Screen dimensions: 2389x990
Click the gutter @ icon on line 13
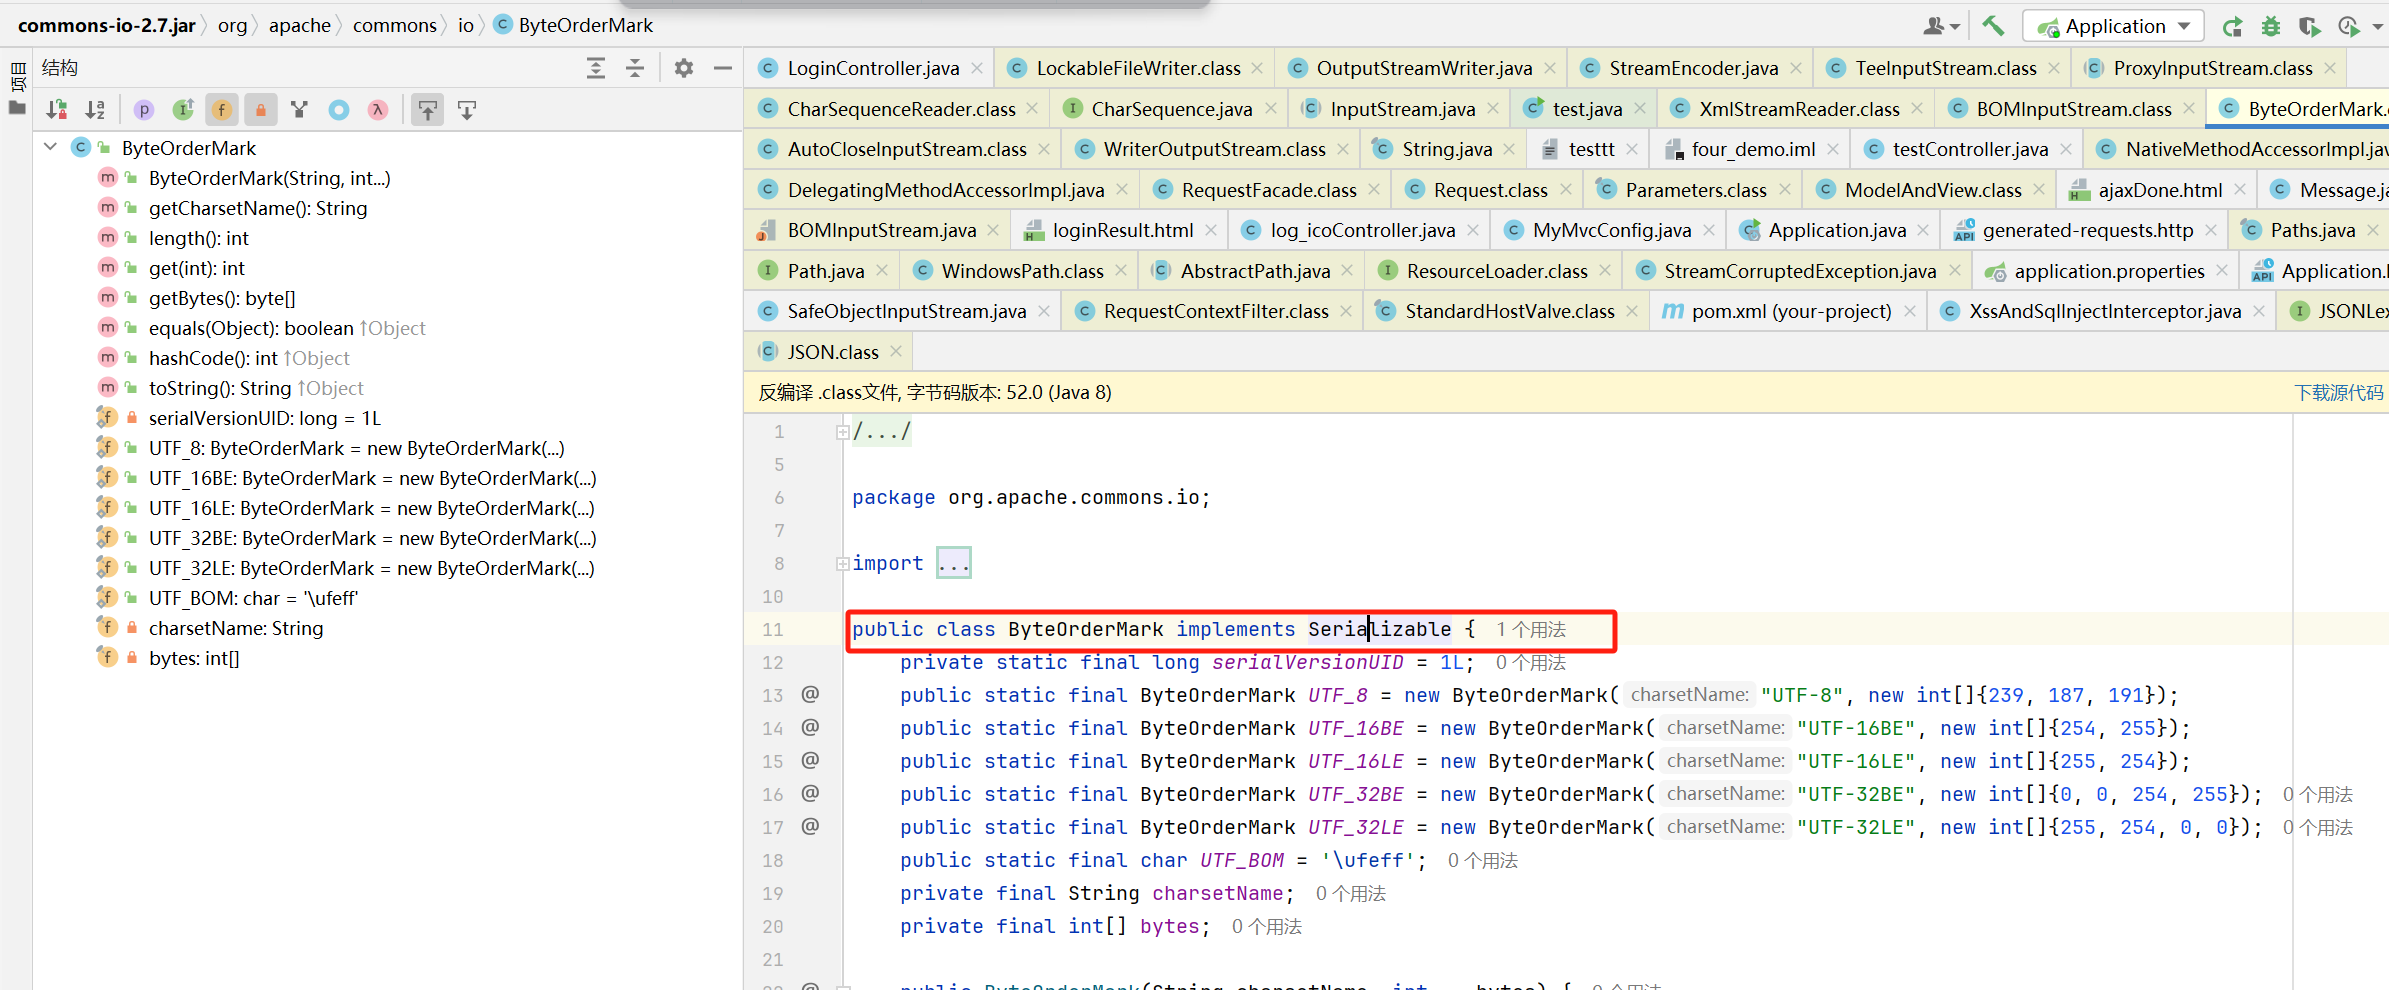(810, 694)
